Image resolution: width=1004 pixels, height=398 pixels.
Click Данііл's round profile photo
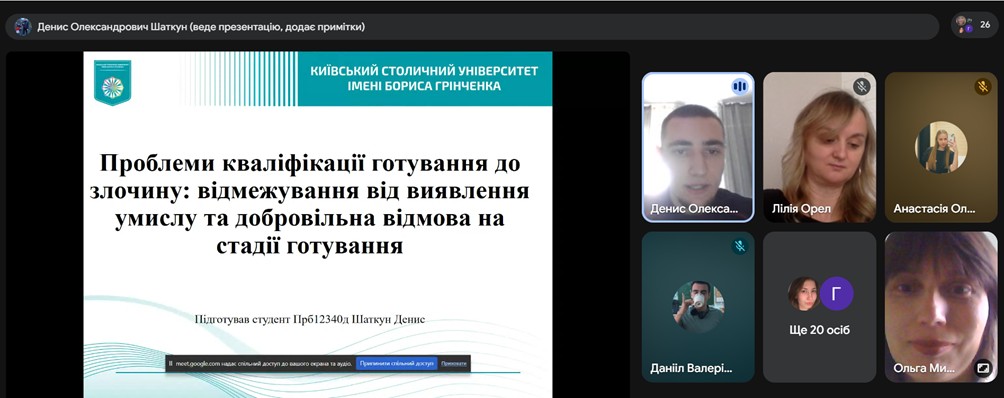pos(698,306)
